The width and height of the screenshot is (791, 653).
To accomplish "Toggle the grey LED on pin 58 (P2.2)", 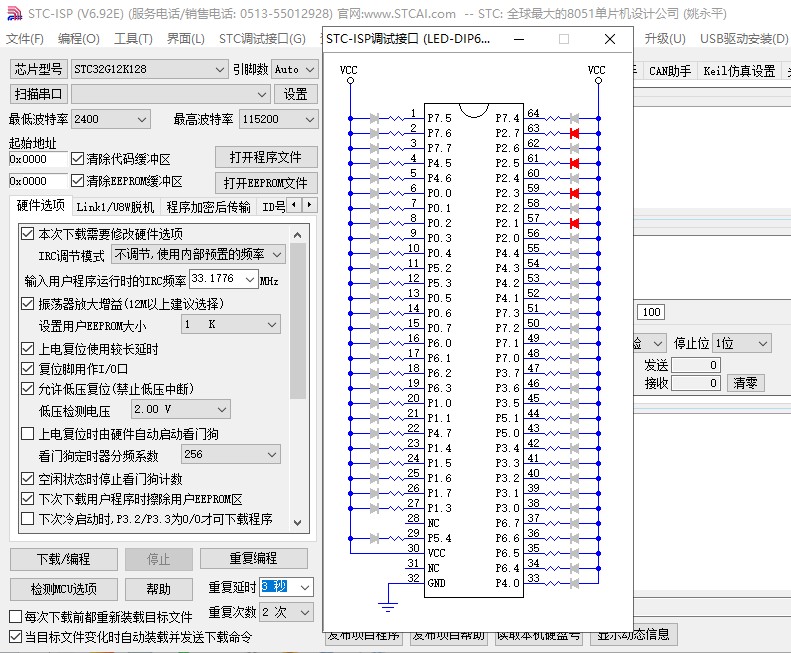I will click(574, 208).
